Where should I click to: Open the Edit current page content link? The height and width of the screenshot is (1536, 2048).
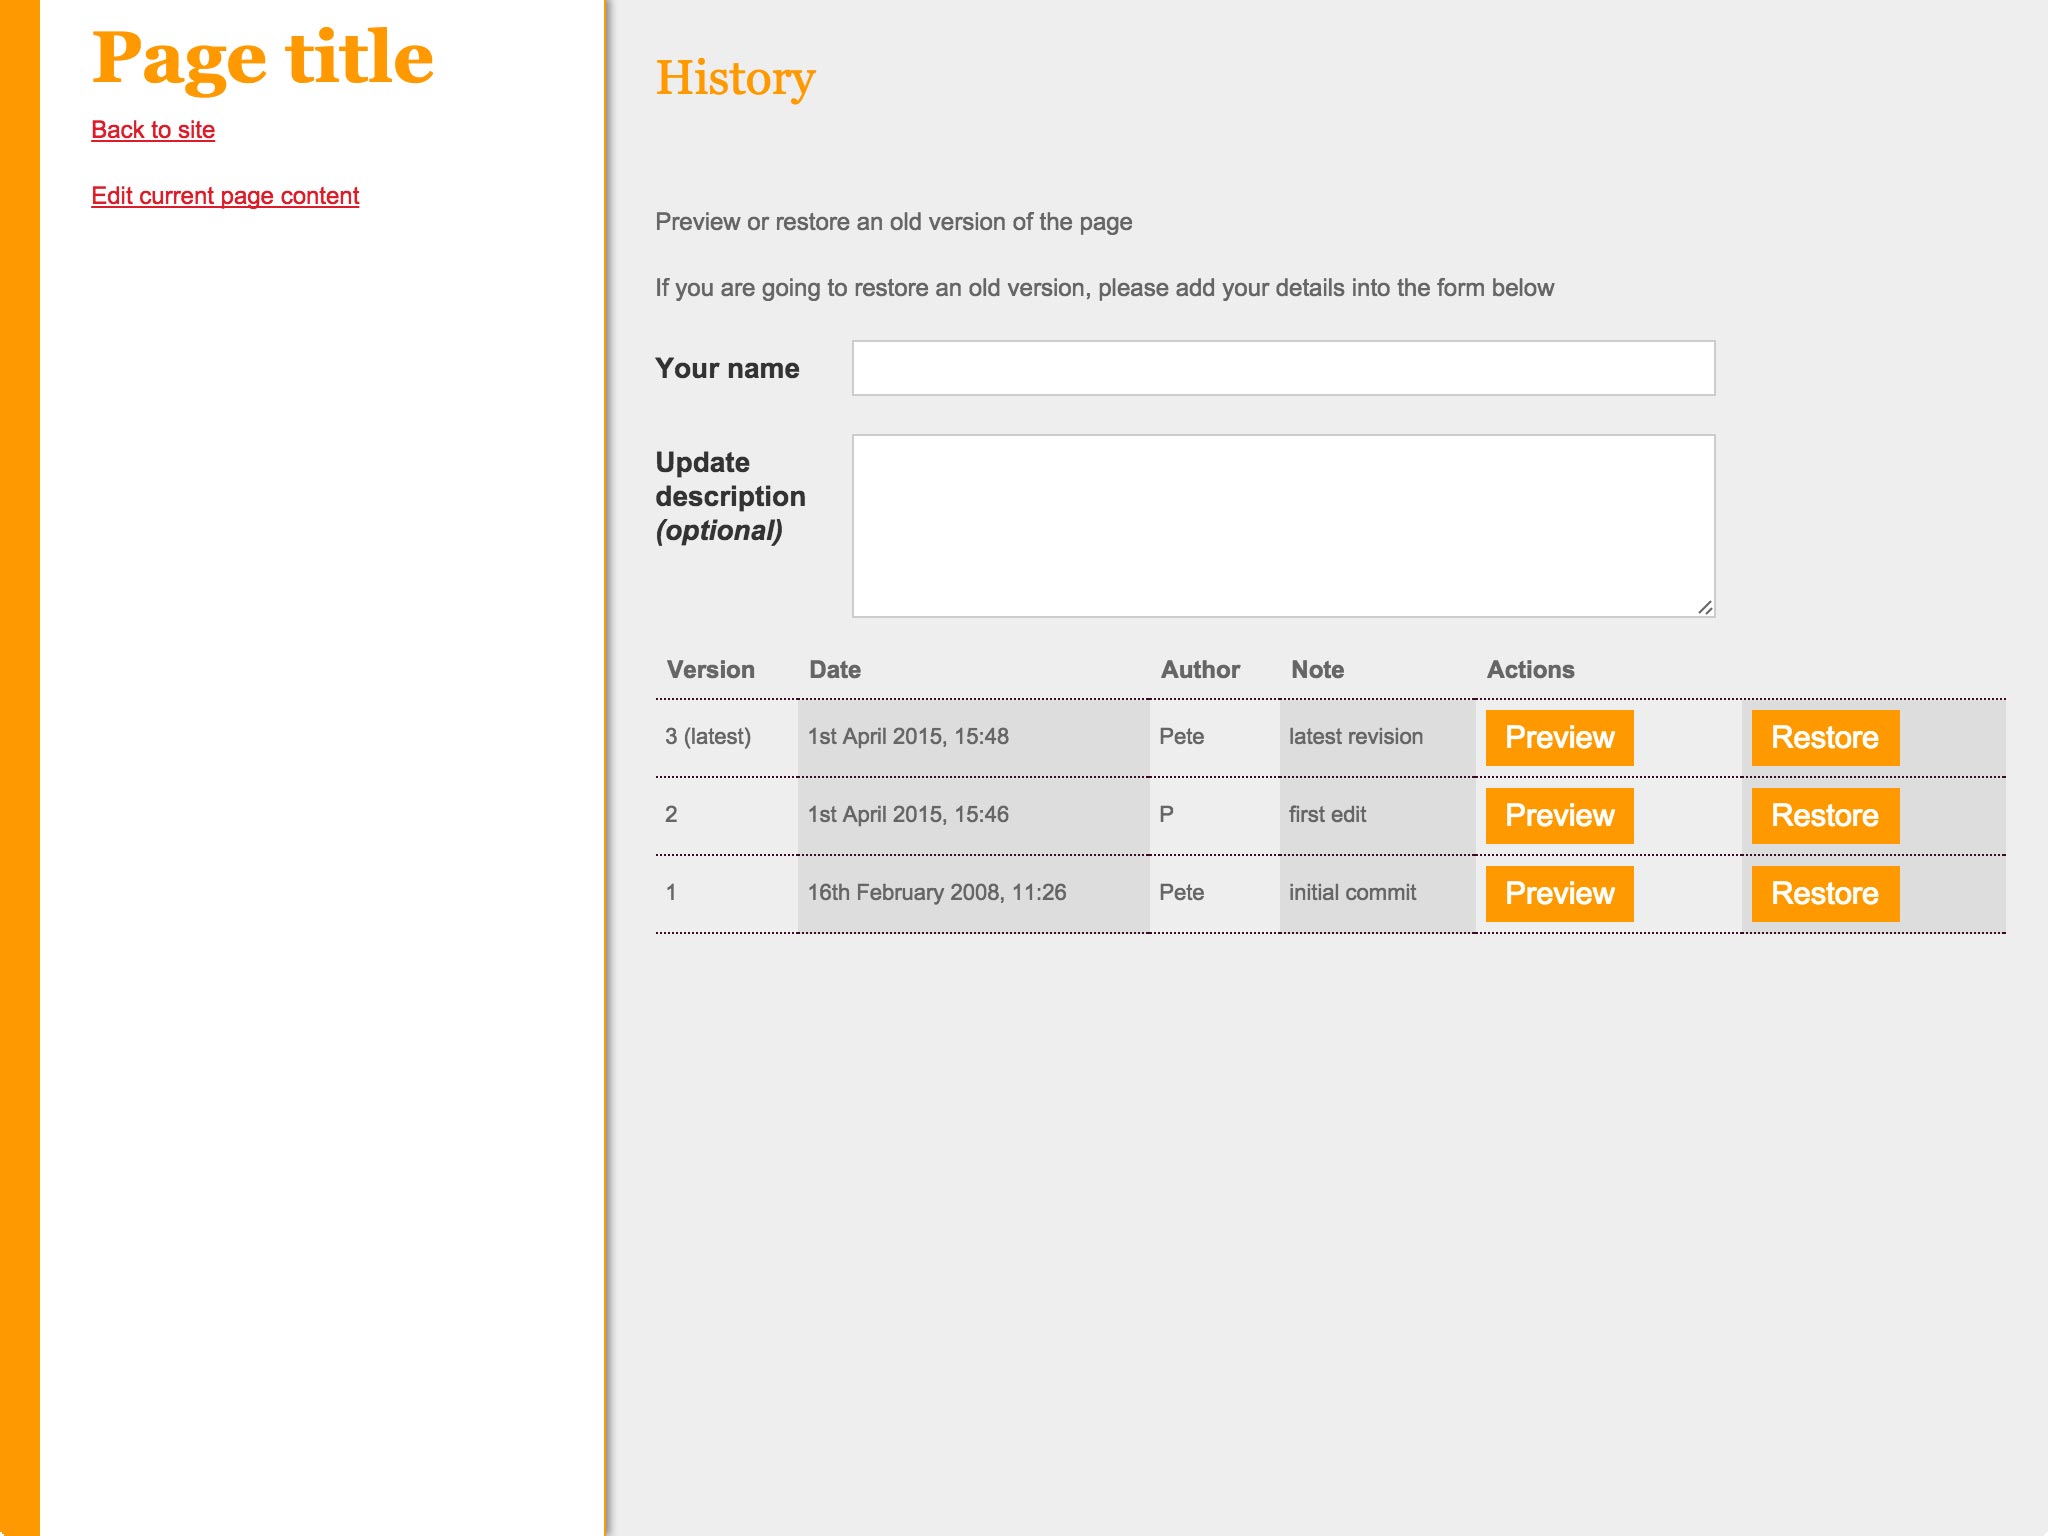(225, 196)
